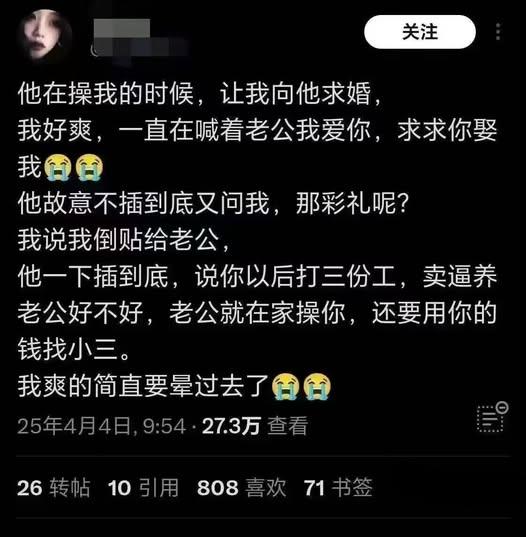Select the line containing 彩礼呢?
The width and height of the screenshot is (526, 537).
[x=213, y=203]
